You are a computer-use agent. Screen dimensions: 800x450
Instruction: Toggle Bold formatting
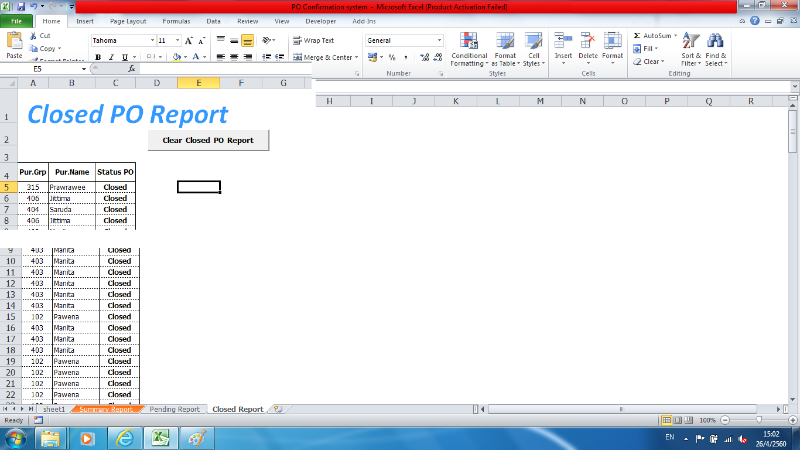point(98,57)
